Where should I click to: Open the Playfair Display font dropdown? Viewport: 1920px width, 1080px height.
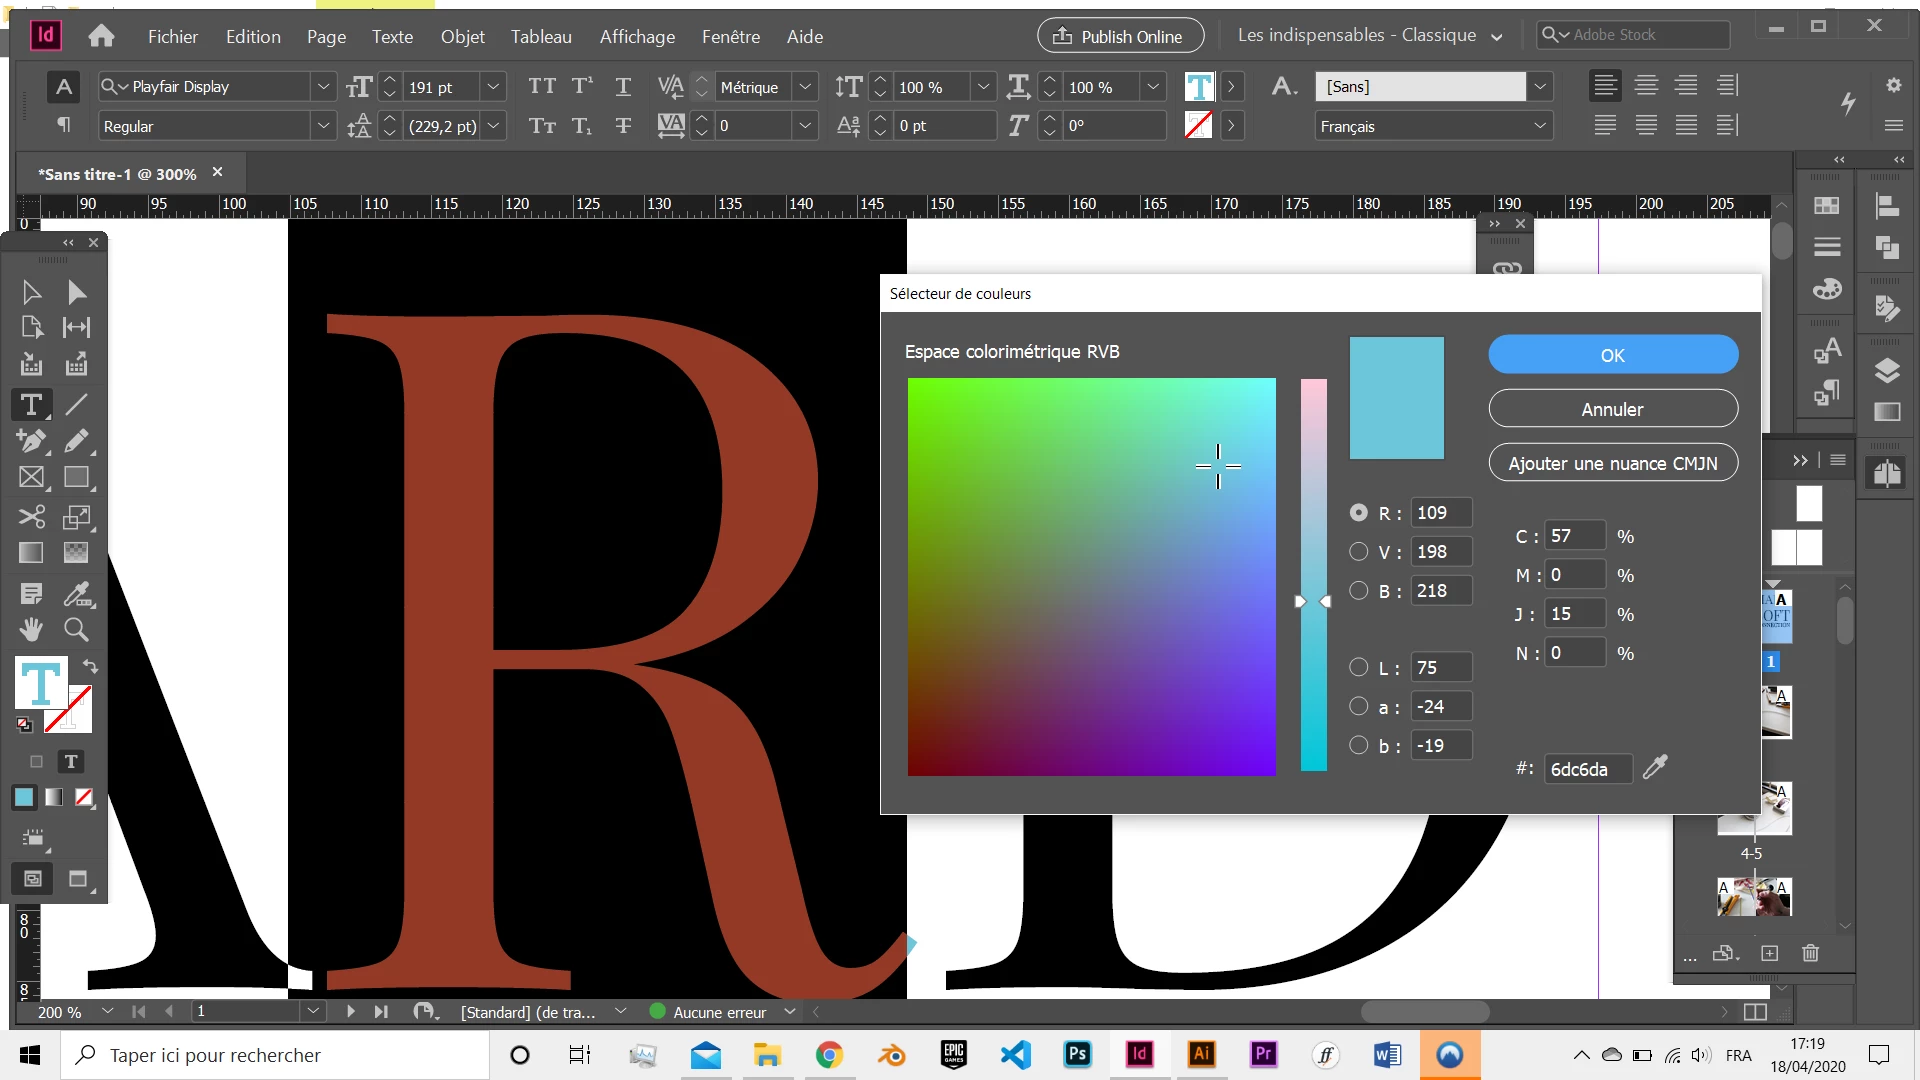point(323,87)
